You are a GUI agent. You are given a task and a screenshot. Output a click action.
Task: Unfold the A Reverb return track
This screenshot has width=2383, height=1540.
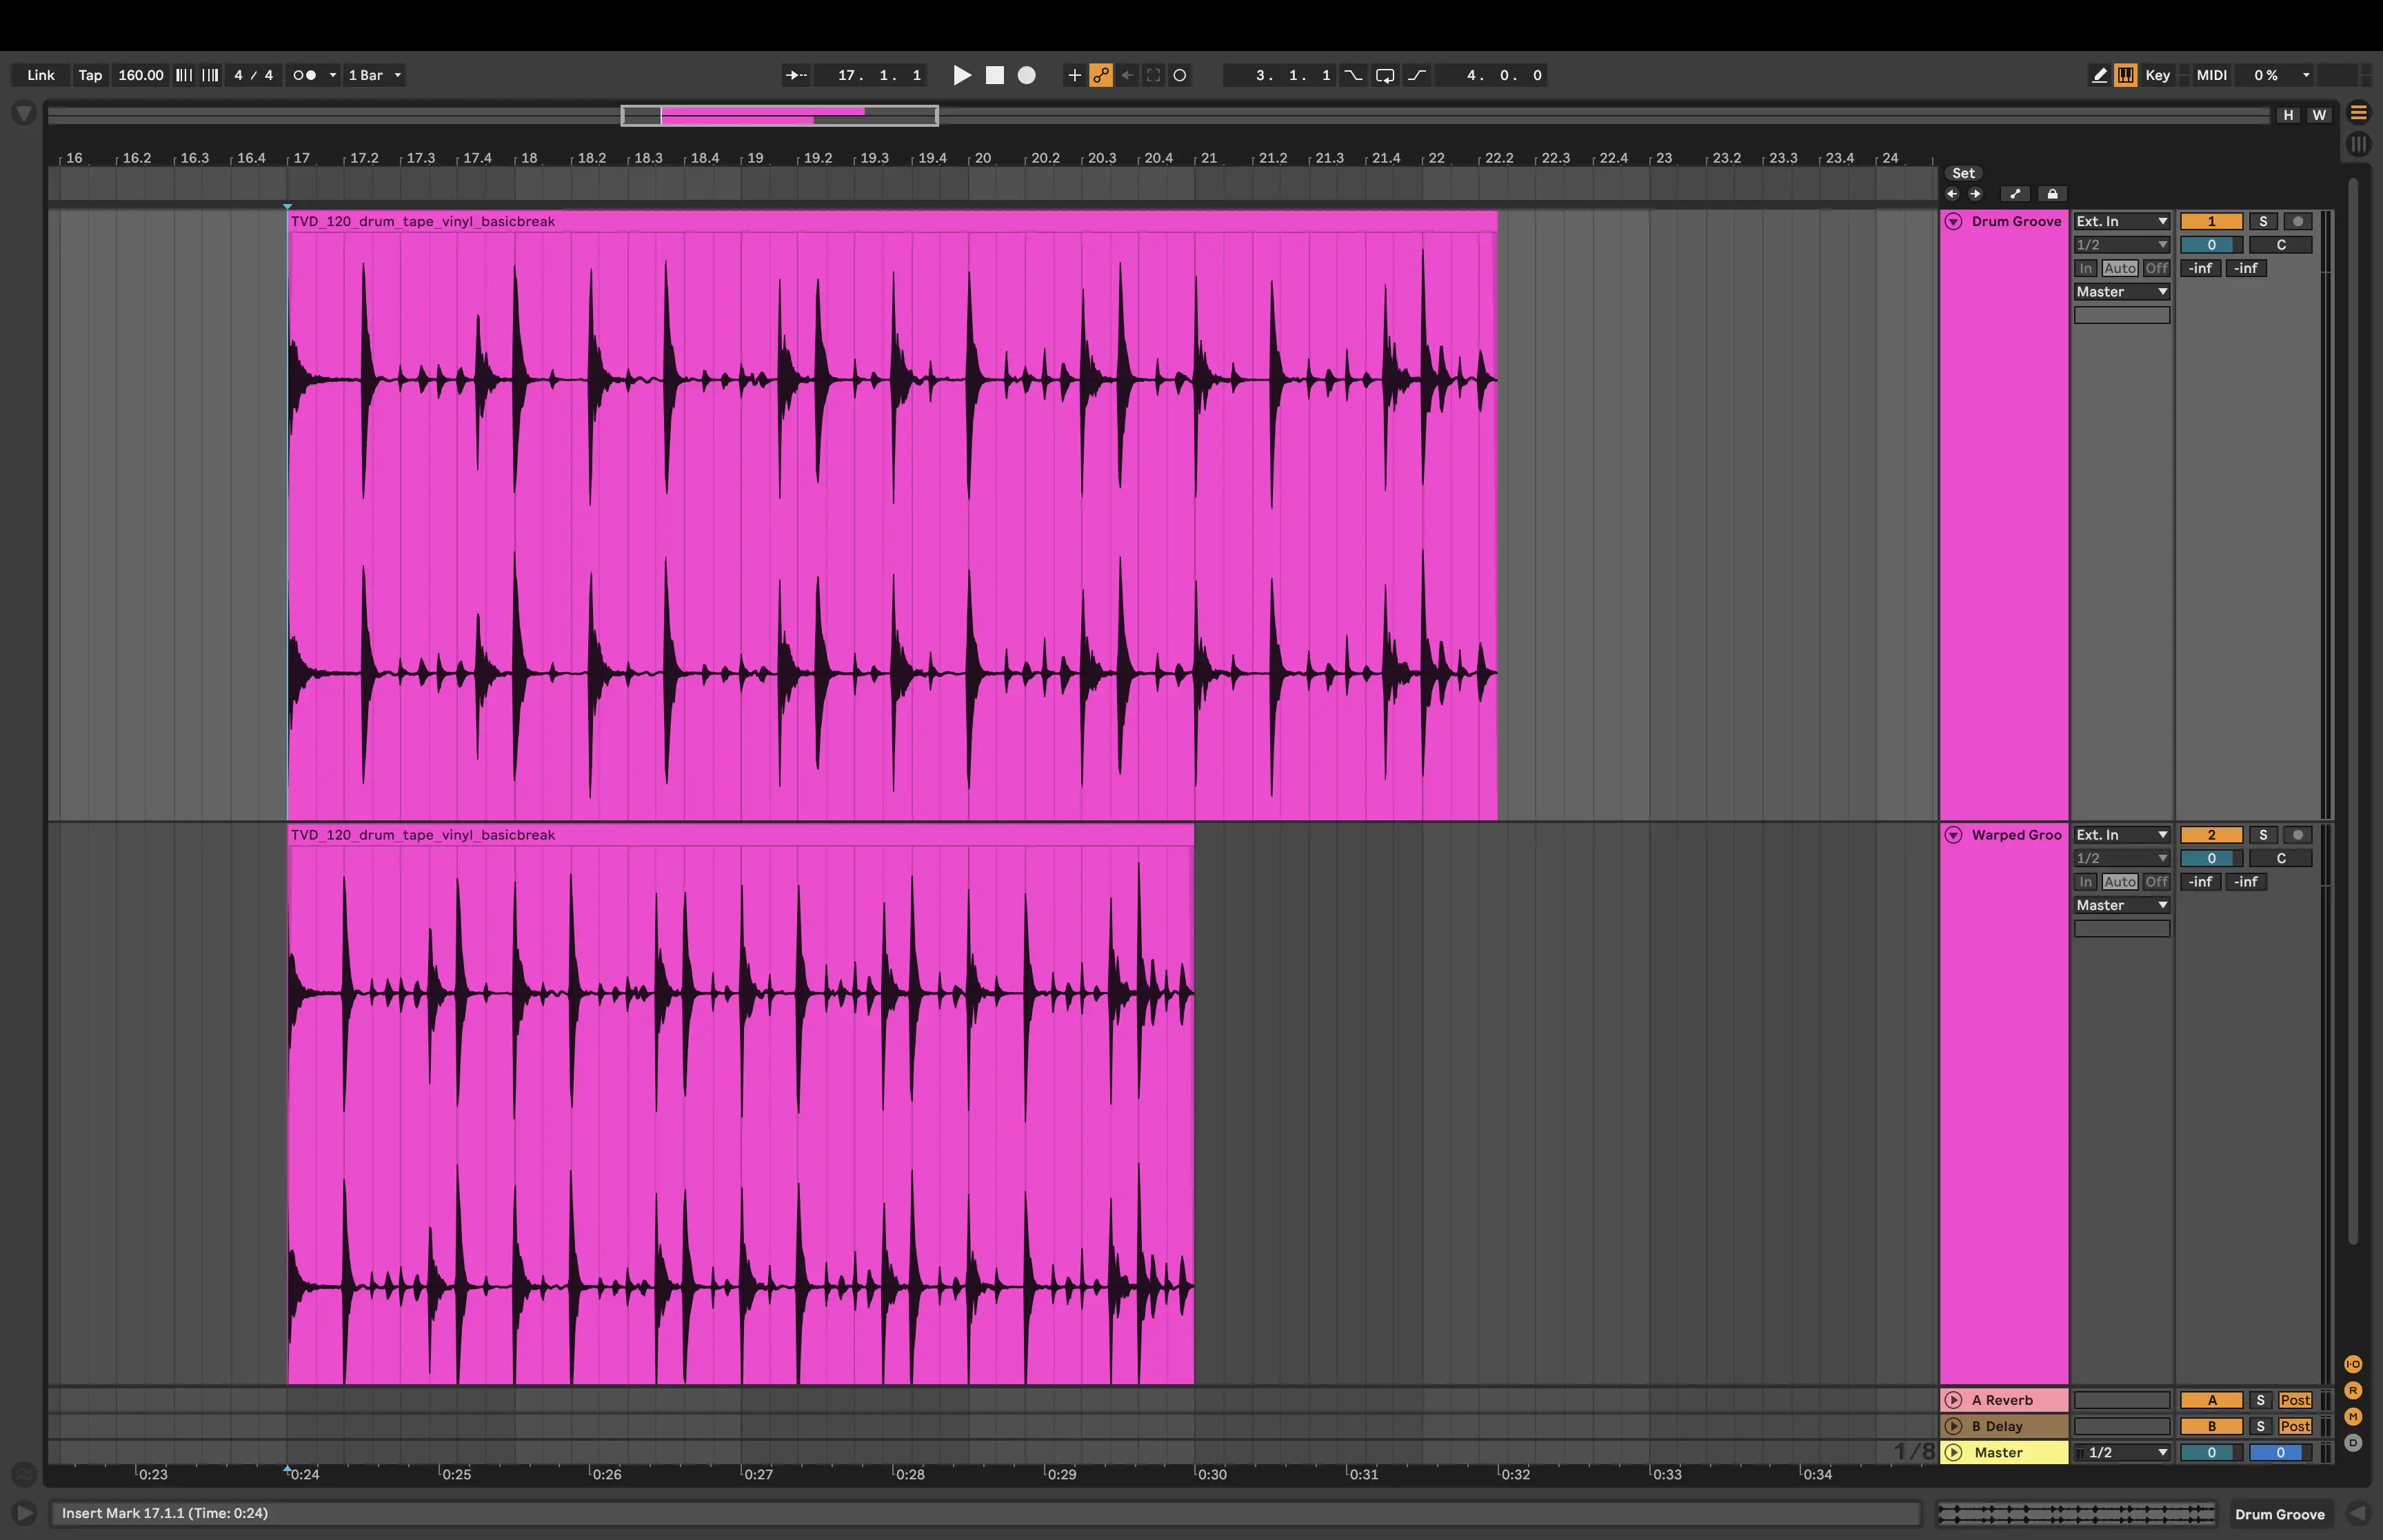1953,1400
